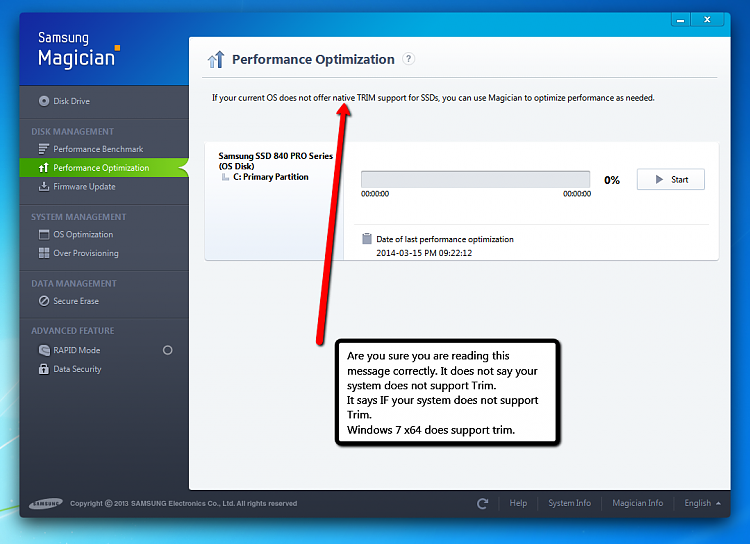Open OS Optimization page
The width and height of the screenshot is (750, 544).
(x=83, y=234)
